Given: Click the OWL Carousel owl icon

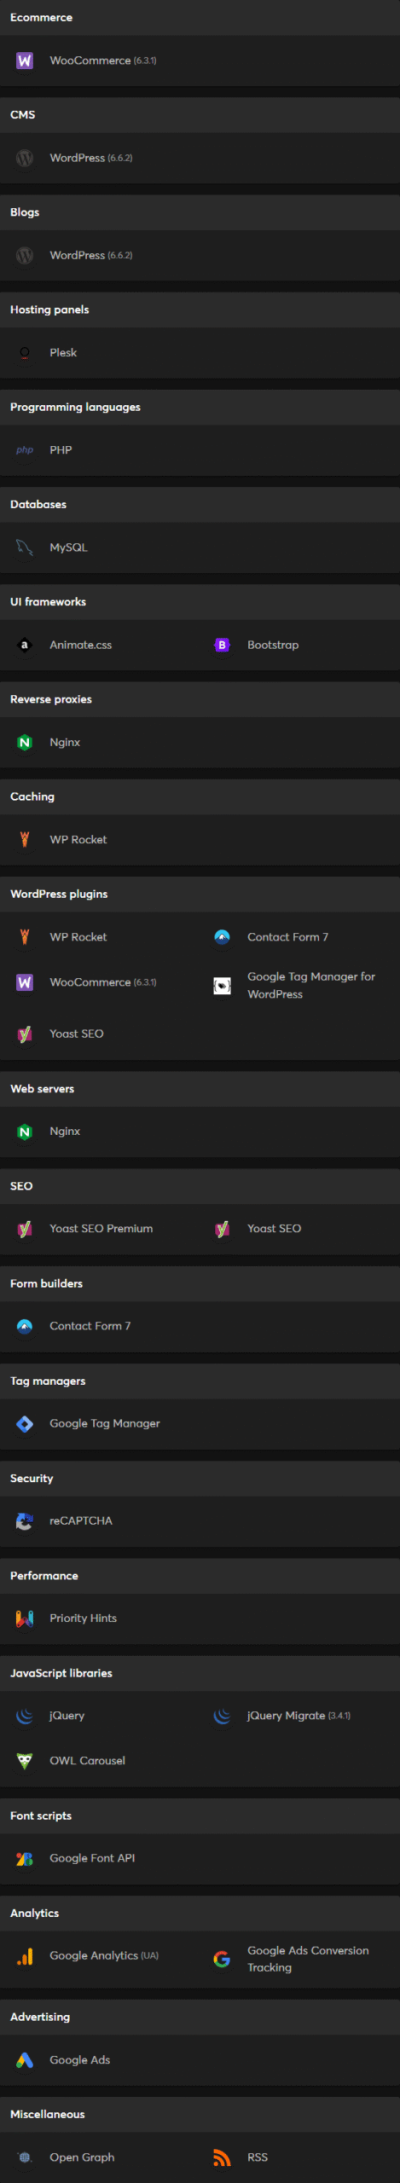Looking at the screenshot, I should pos(25,1761).
